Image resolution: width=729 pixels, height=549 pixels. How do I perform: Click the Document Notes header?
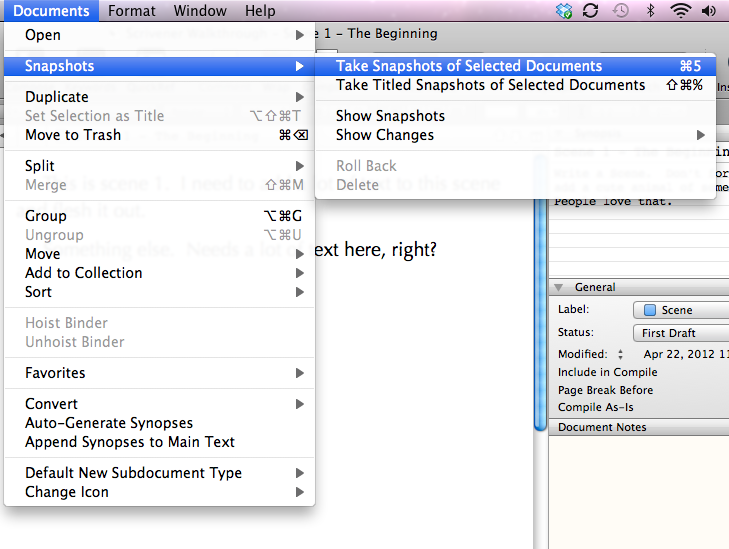coord(639,427)
